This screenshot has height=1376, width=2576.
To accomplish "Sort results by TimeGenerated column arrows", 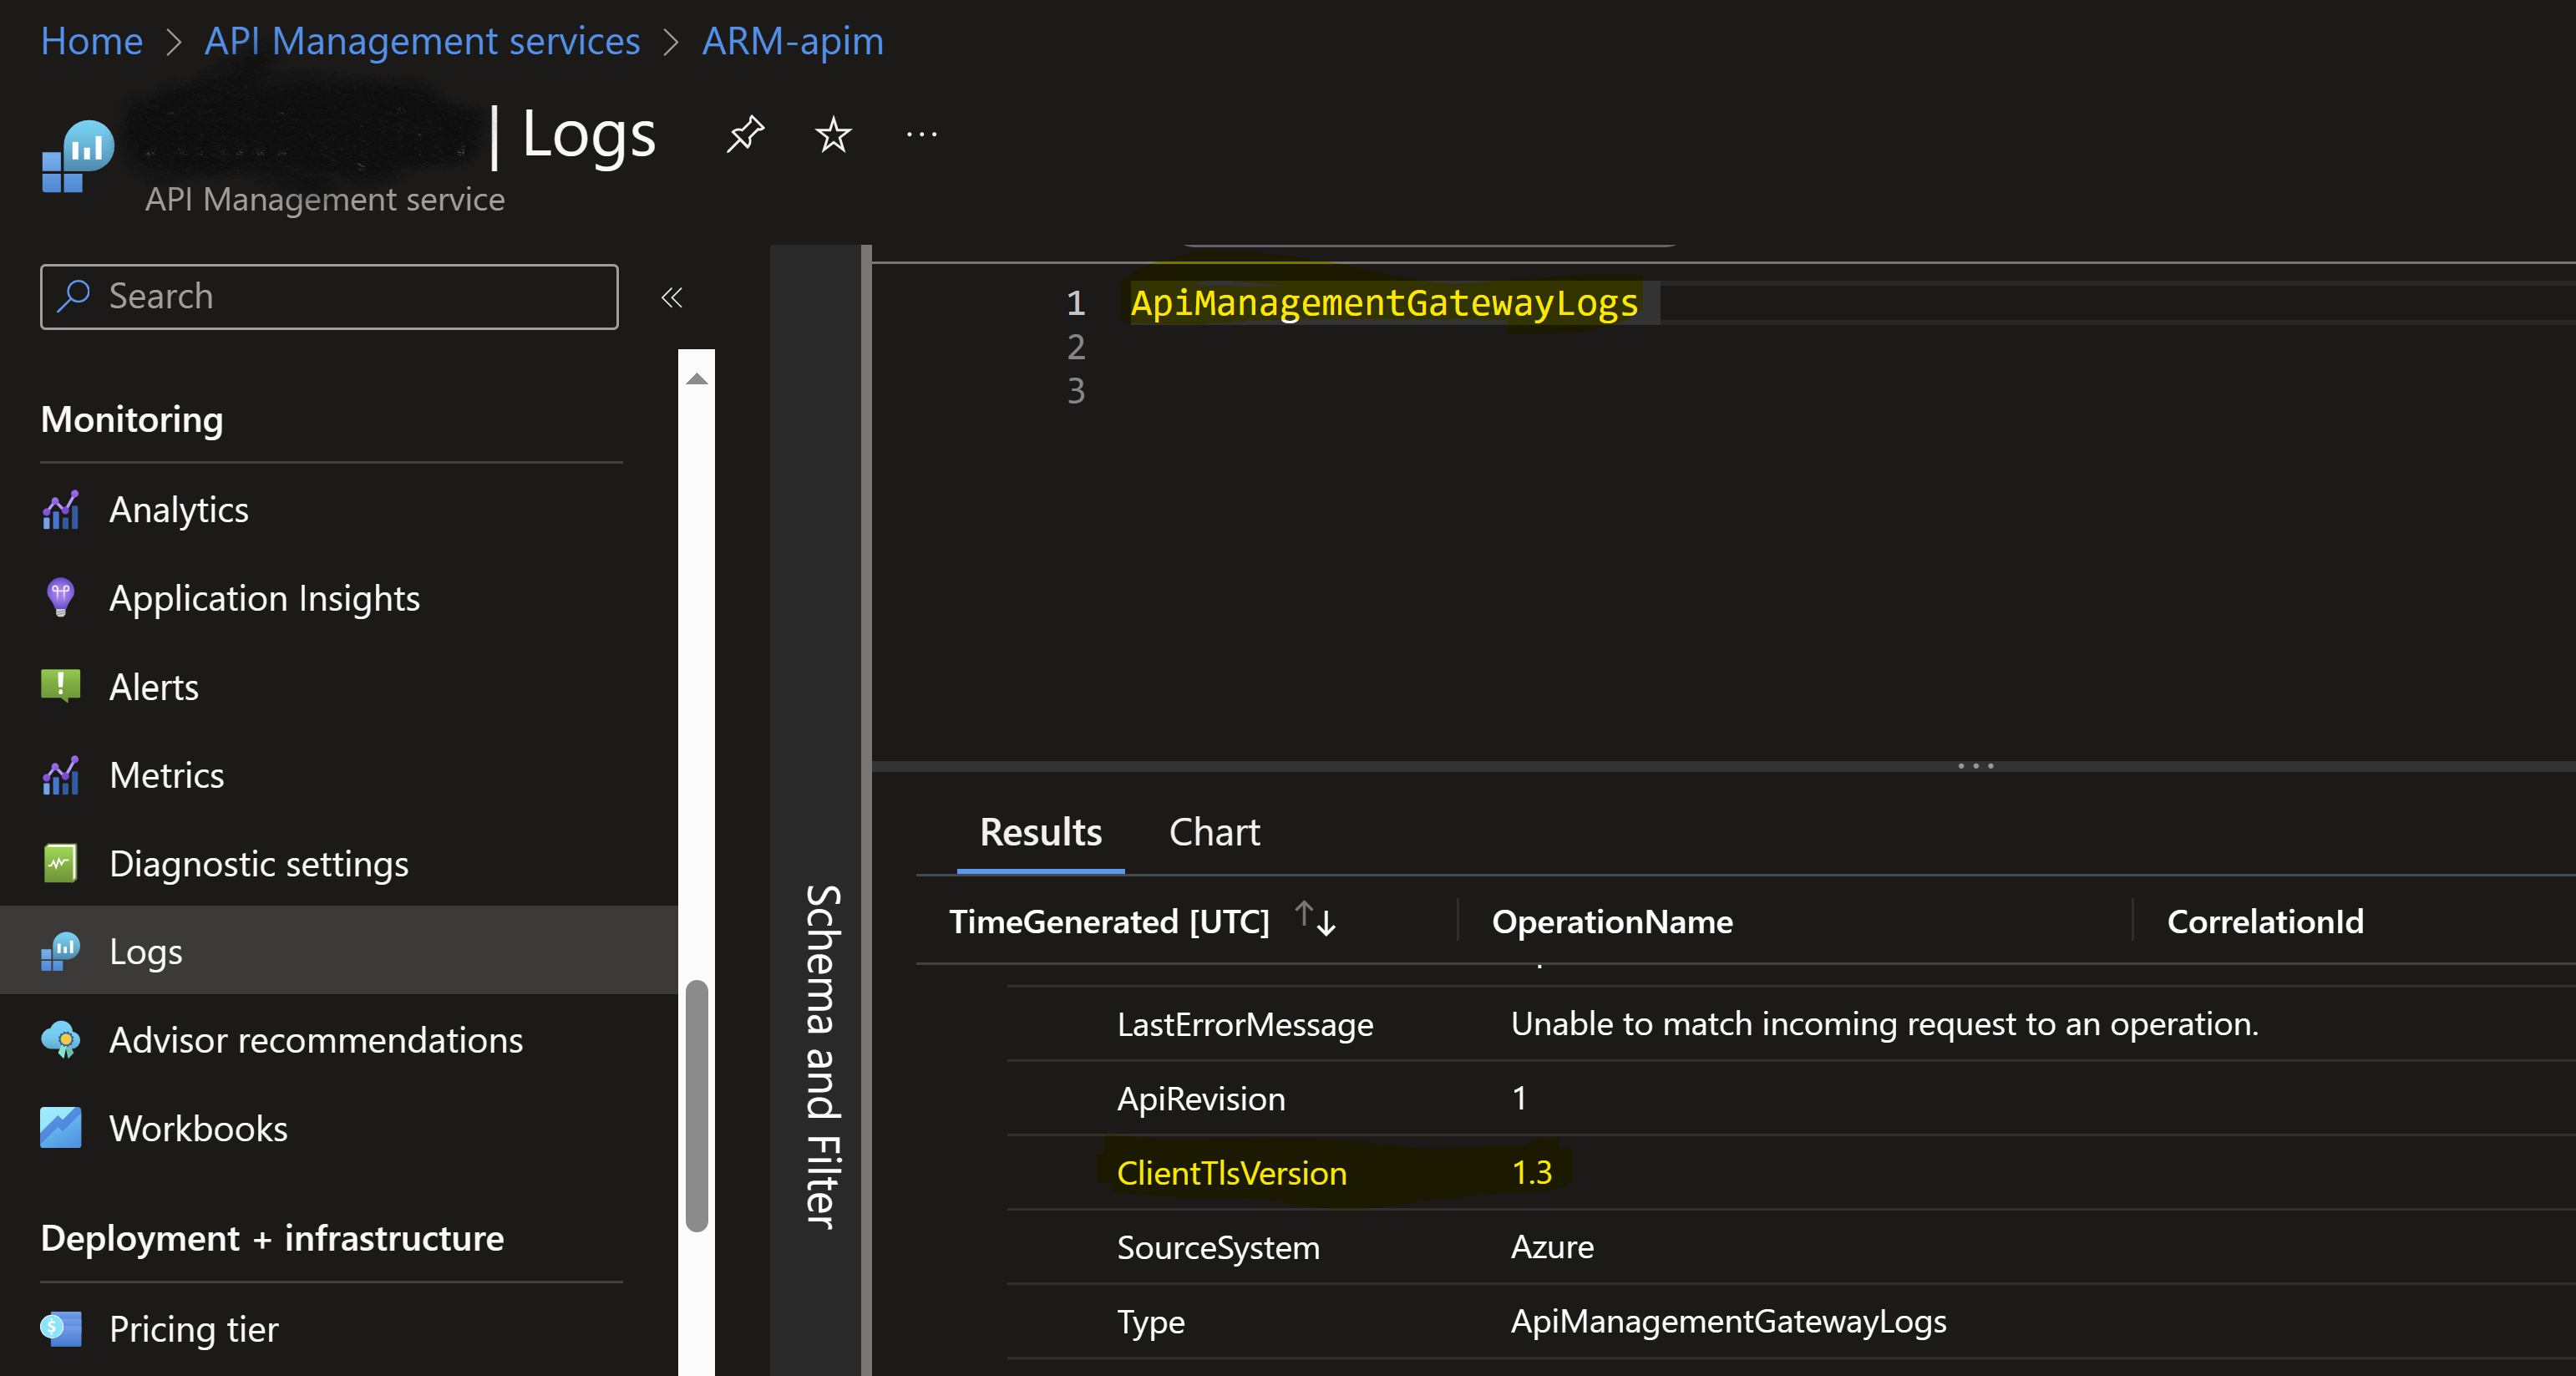I will [x=1315, y=919].
